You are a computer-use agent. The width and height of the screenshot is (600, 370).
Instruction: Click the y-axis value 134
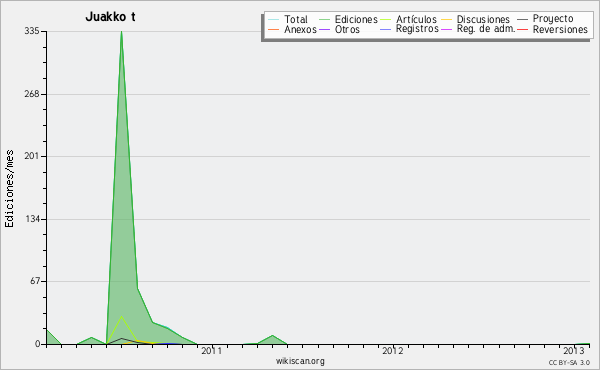pyautogui.click(x=32, y=219)
